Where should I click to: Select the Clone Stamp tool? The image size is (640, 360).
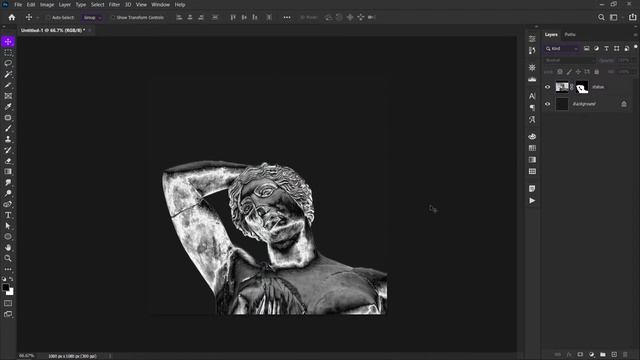pyautogui.click(x=8, y=139)
